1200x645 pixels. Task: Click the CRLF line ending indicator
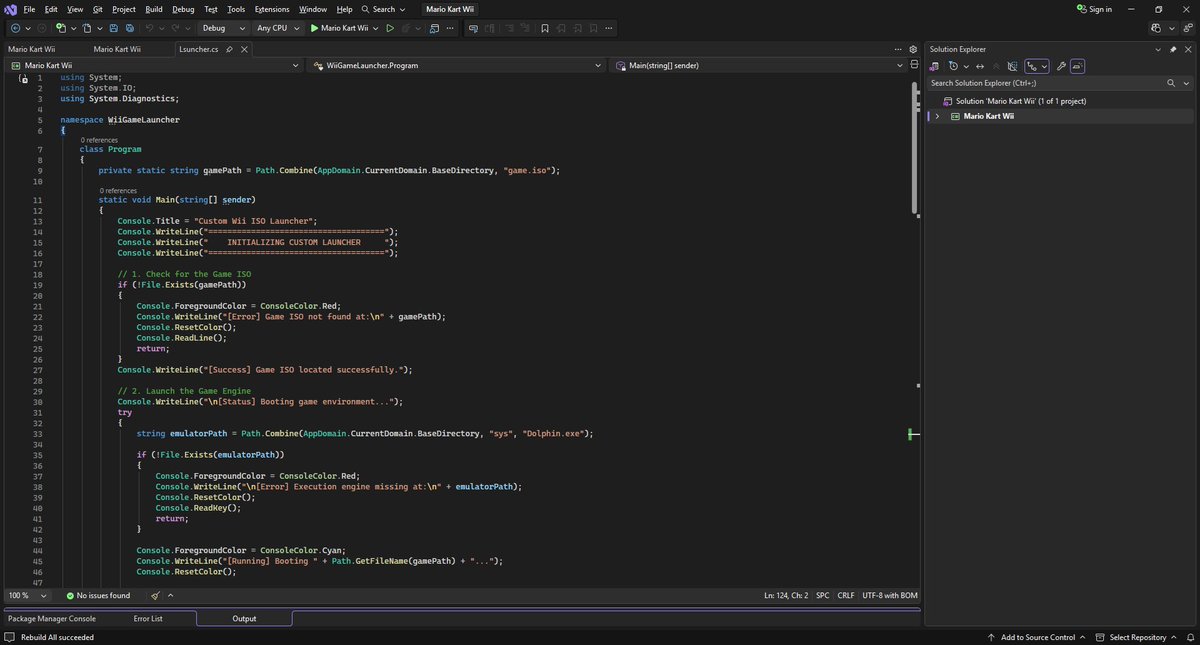pyautogui.click(x=846, y=595)
